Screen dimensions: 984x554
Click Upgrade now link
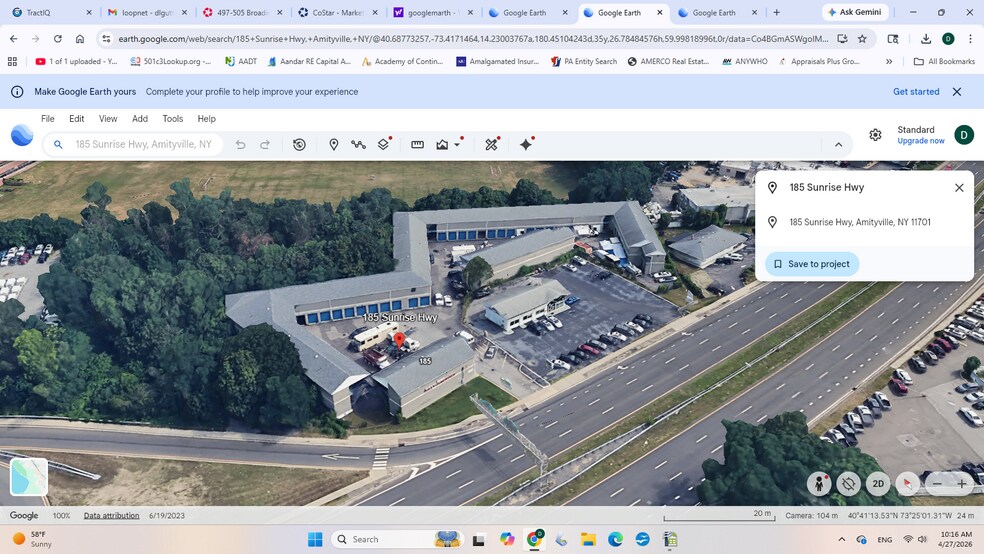(x=921, y=141)
